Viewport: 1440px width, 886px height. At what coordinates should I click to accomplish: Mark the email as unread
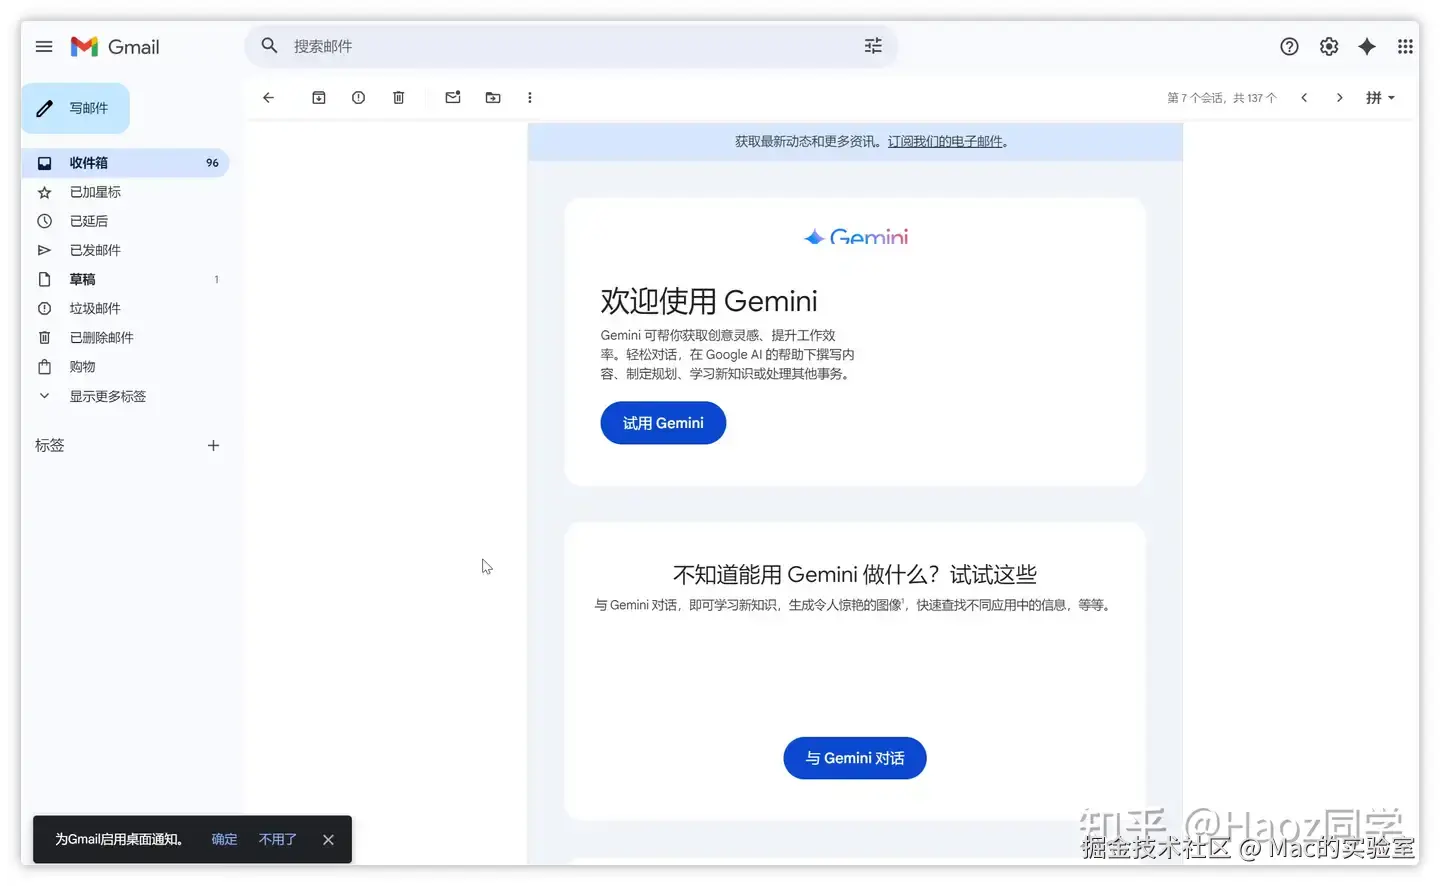(453, 98)
